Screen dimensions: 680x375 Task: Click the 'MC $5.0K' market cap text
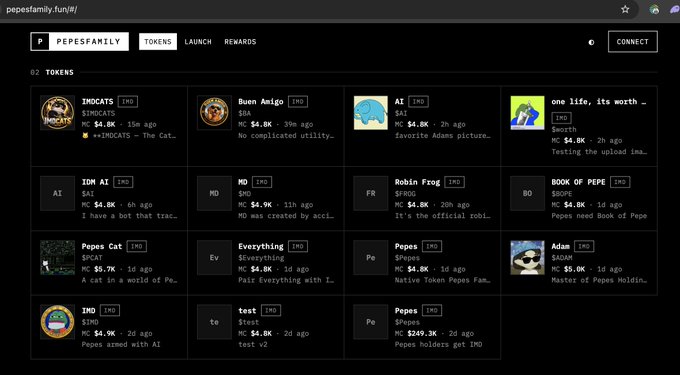pos(568,269)
